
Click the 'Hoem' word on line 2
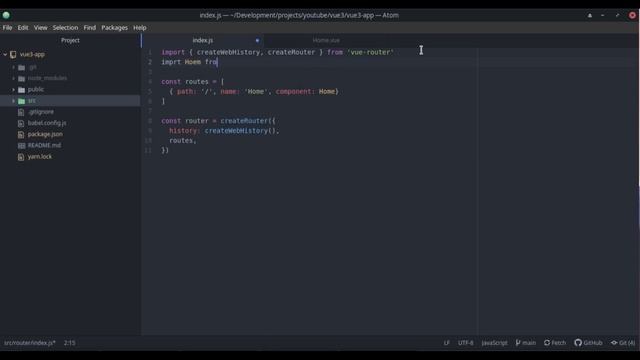pos(193,62)
